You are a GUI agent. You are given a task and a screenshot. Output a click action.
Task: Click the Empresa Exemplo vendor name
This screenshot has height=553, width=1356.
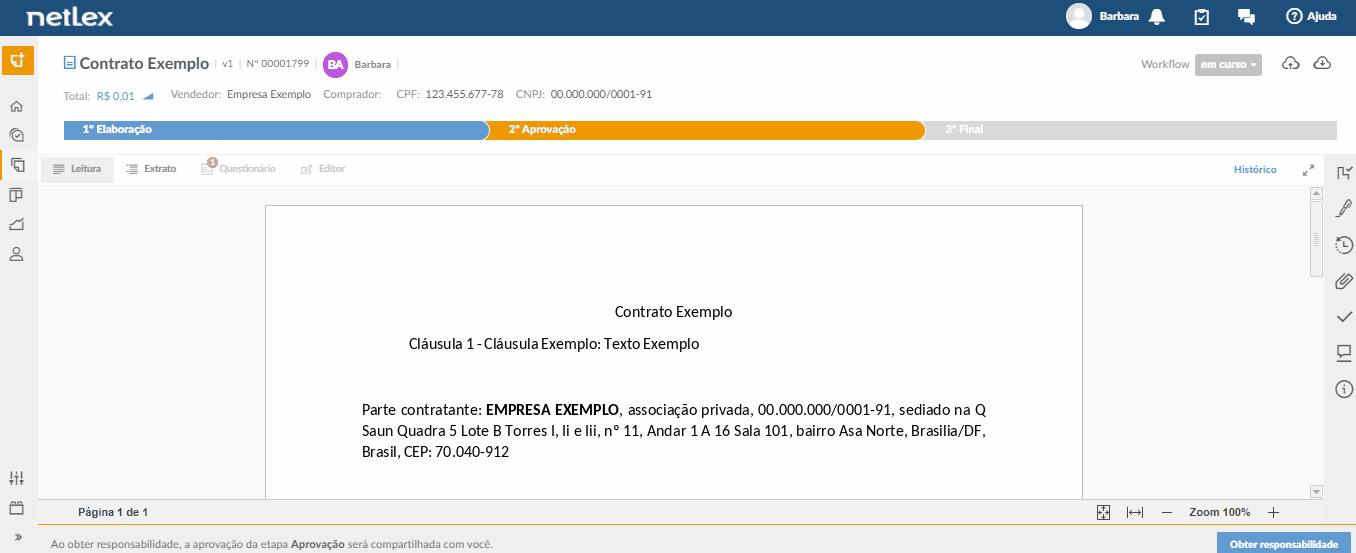click(x=269, y=95)
